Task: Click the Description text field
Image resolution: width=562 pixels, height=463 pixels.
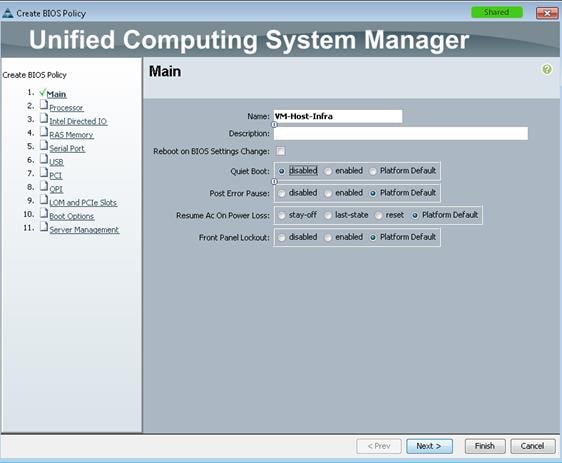Action: point(401,133)
